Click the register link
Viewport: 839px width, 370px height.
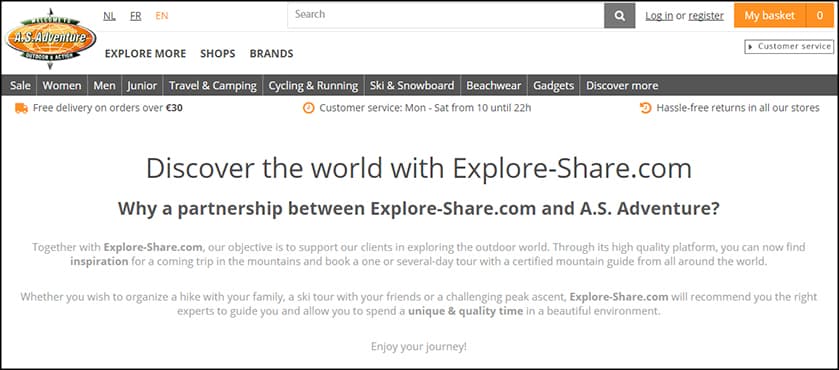[706, 16]
